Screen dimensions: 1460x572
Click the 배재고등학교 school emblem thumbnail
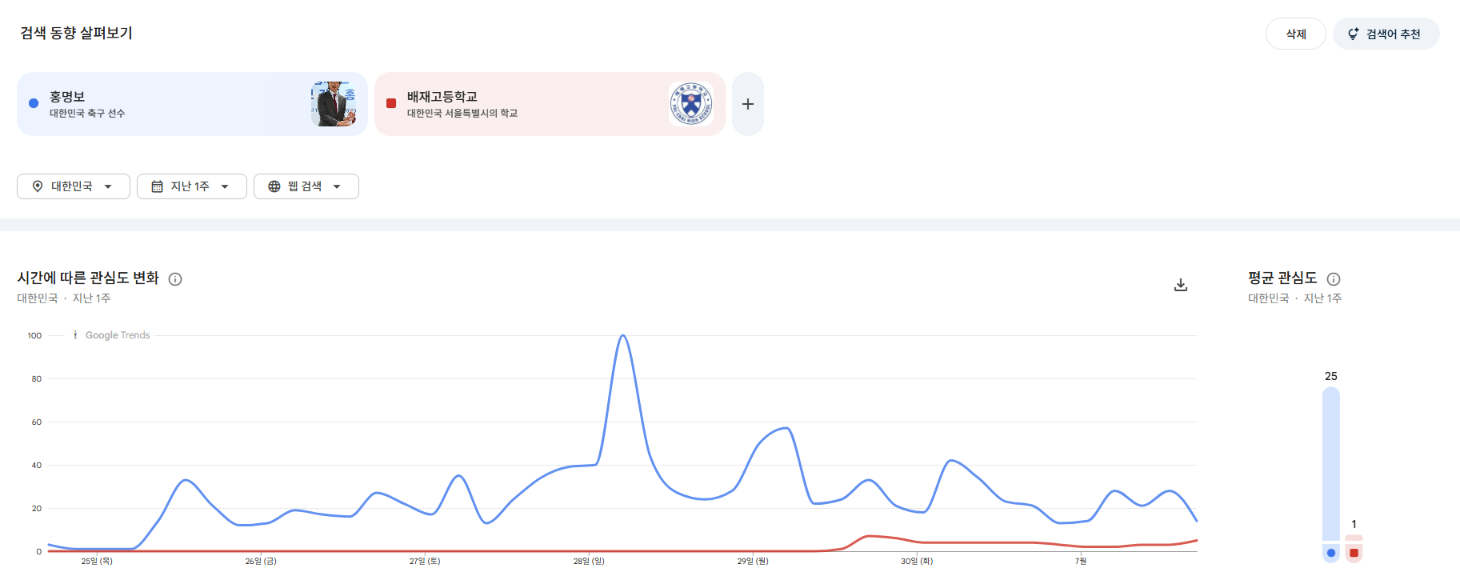(x=691, y=104)
